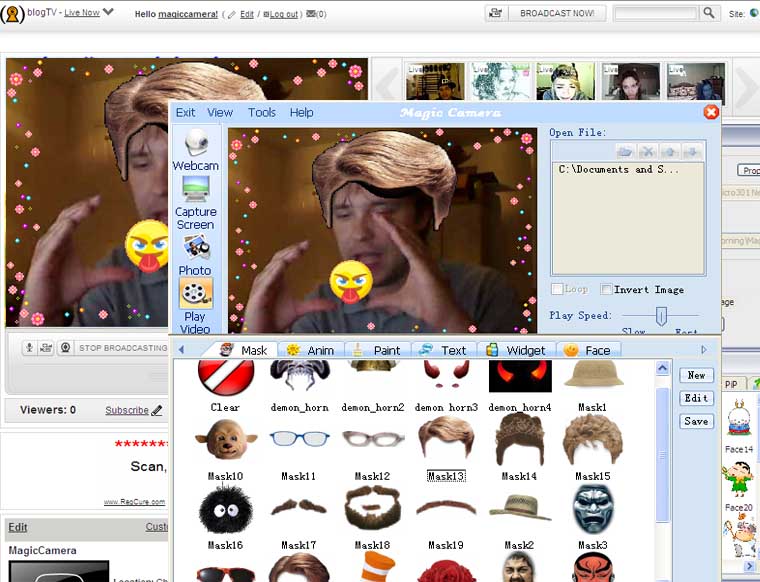
Task: Enable the Invert Image checkbox
Action: point(606,290)
